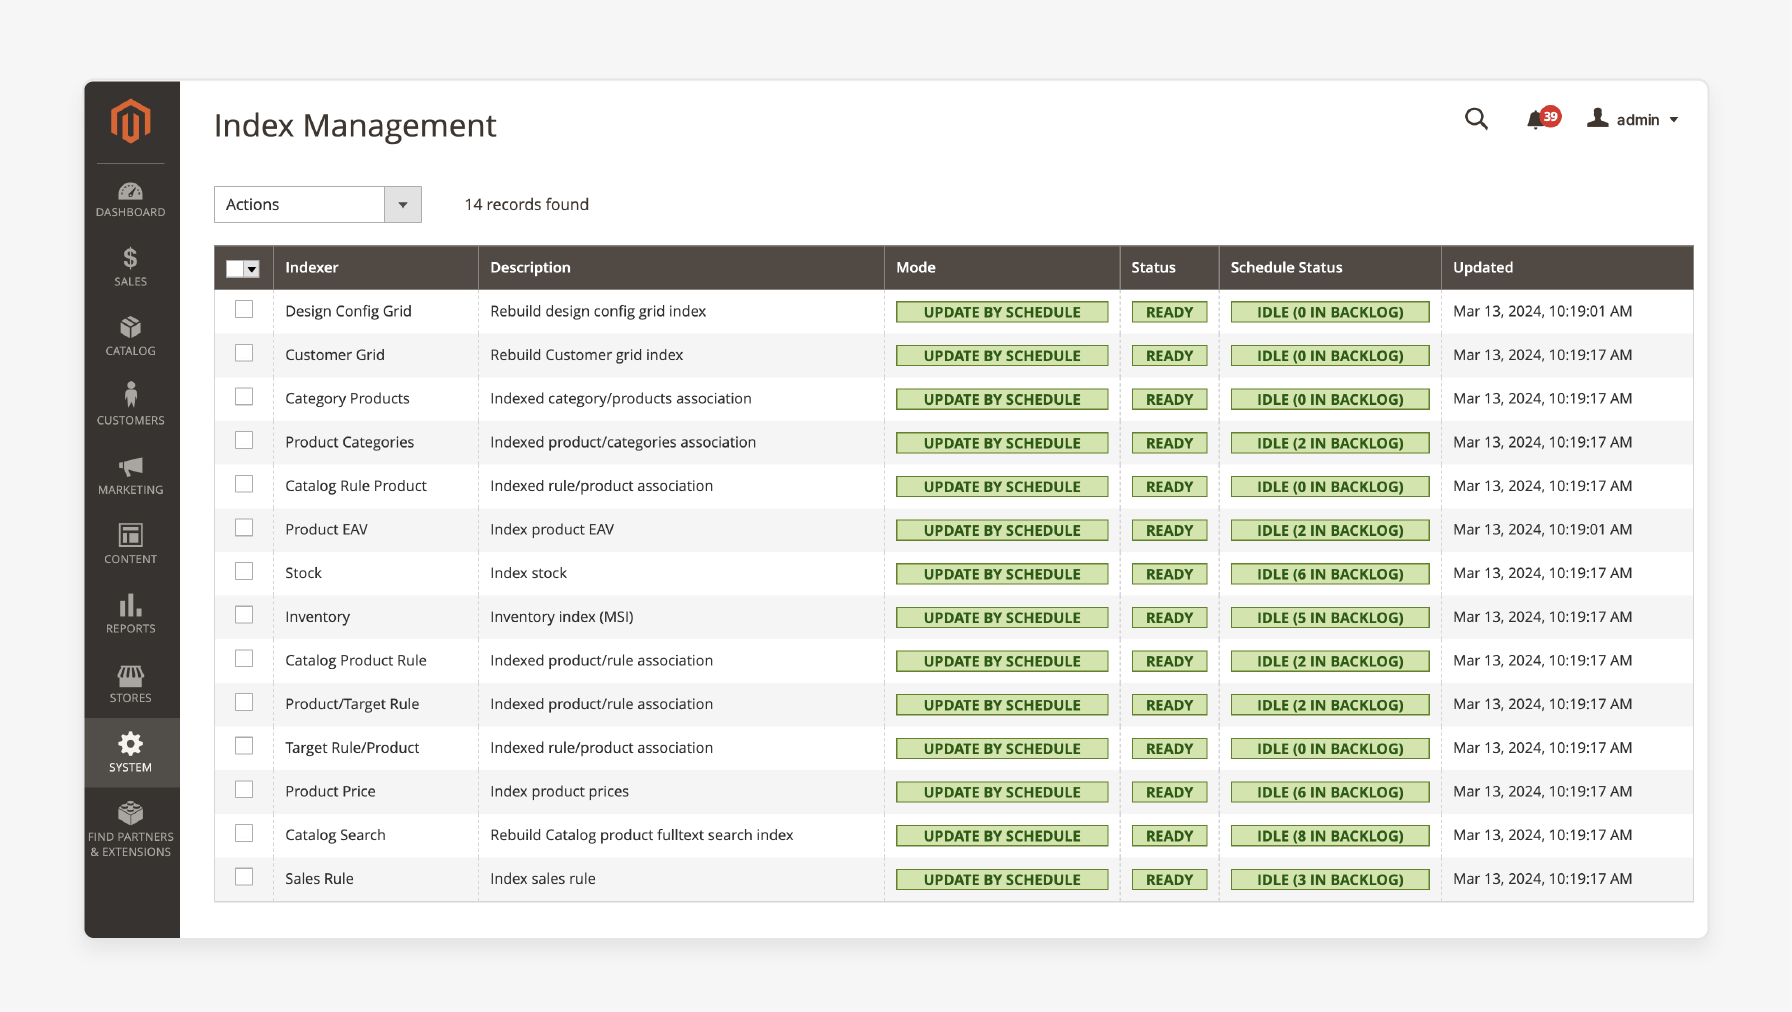1792x1012 pixels.
Task: Click 'Rebuild design config grid index' description
Action: click(x=598, y=311)
